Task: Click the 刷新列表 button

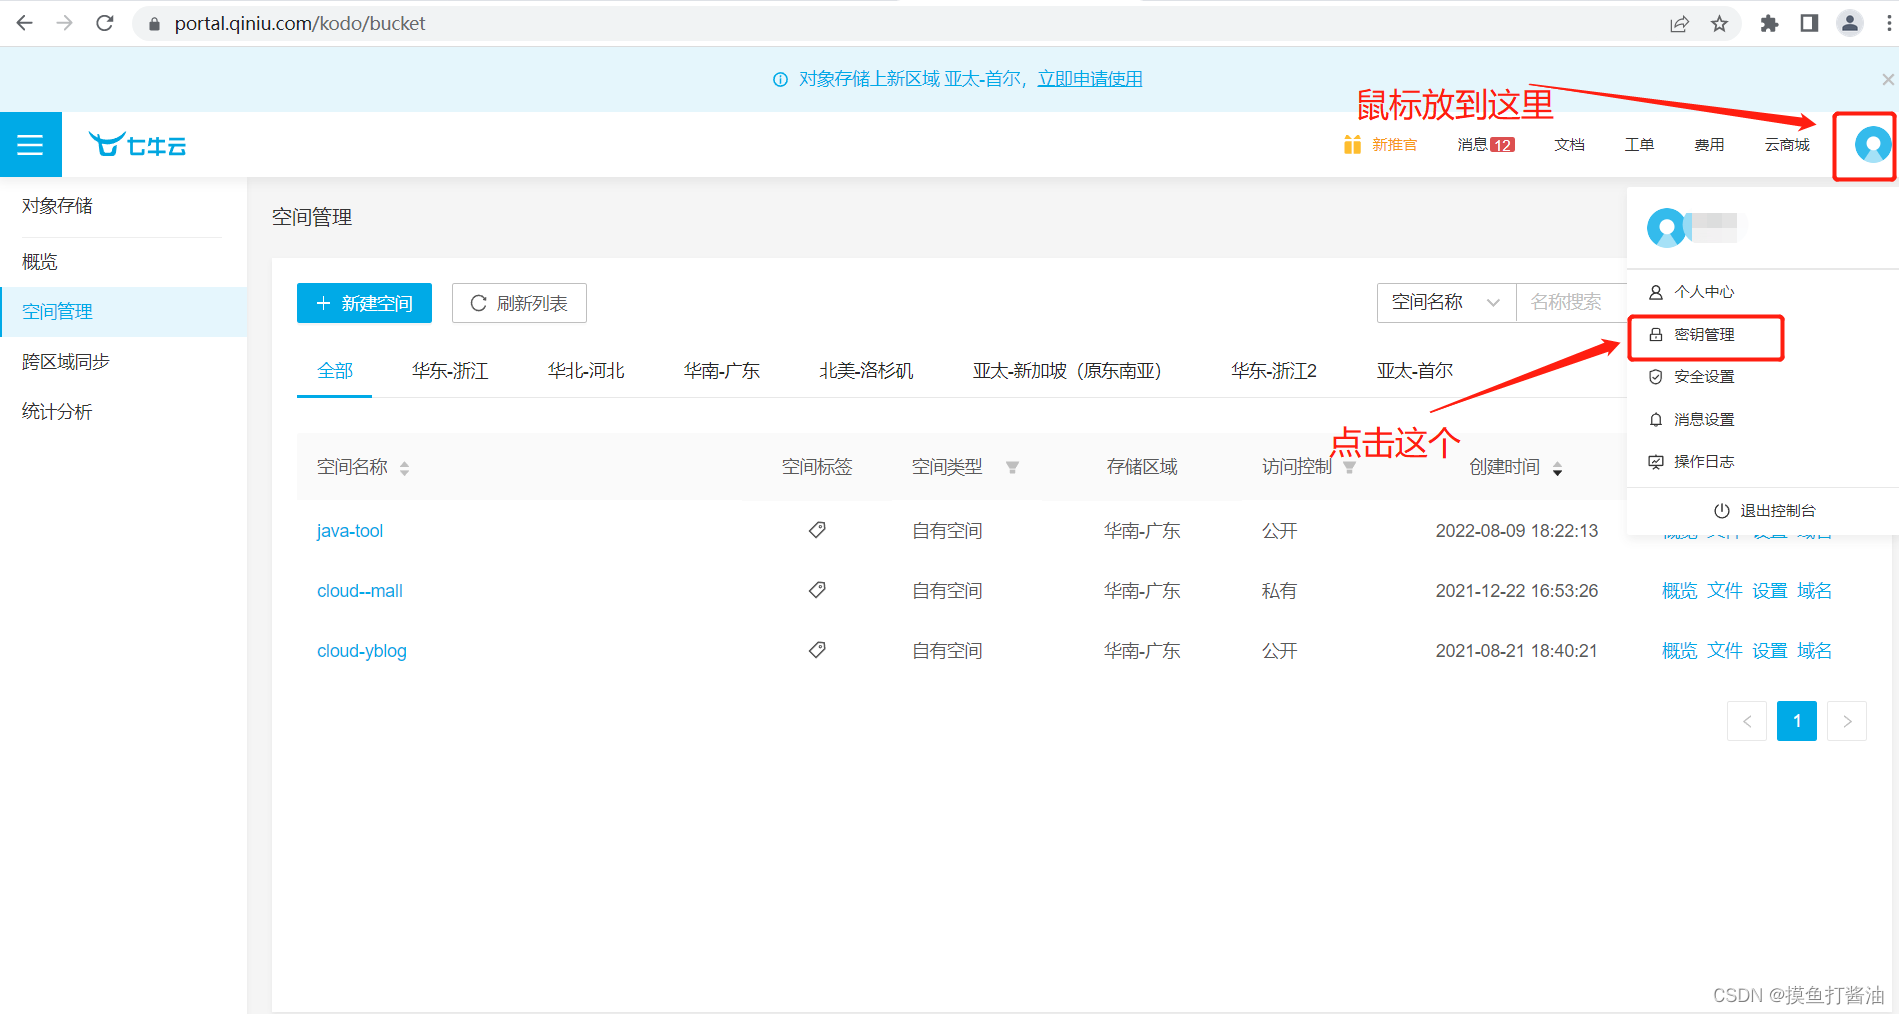Action: click(x=519, y=303)
